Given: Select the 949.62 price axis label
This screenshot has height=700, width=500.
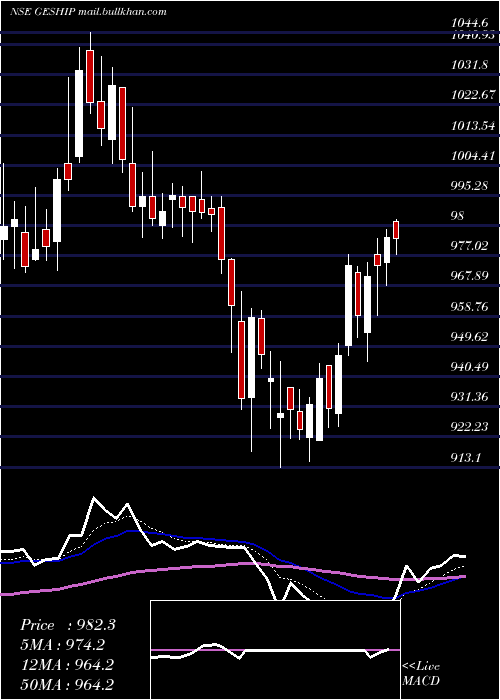Looking at the screenshot, I should click(x=470, y=336).
